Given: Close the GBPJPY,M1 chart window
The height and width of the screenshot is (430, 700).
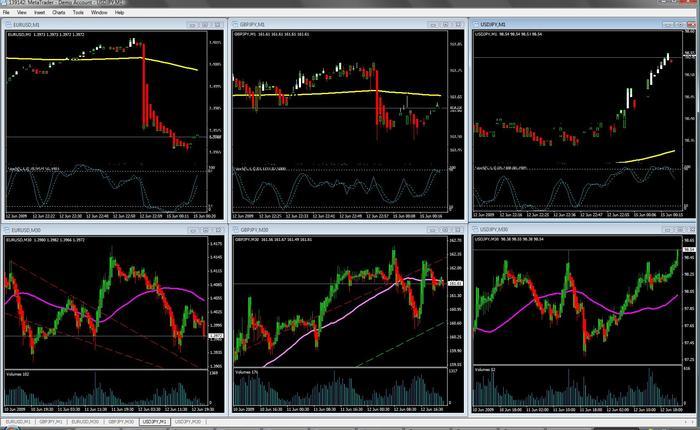Looking at the screenshot, I should point(458,25).
